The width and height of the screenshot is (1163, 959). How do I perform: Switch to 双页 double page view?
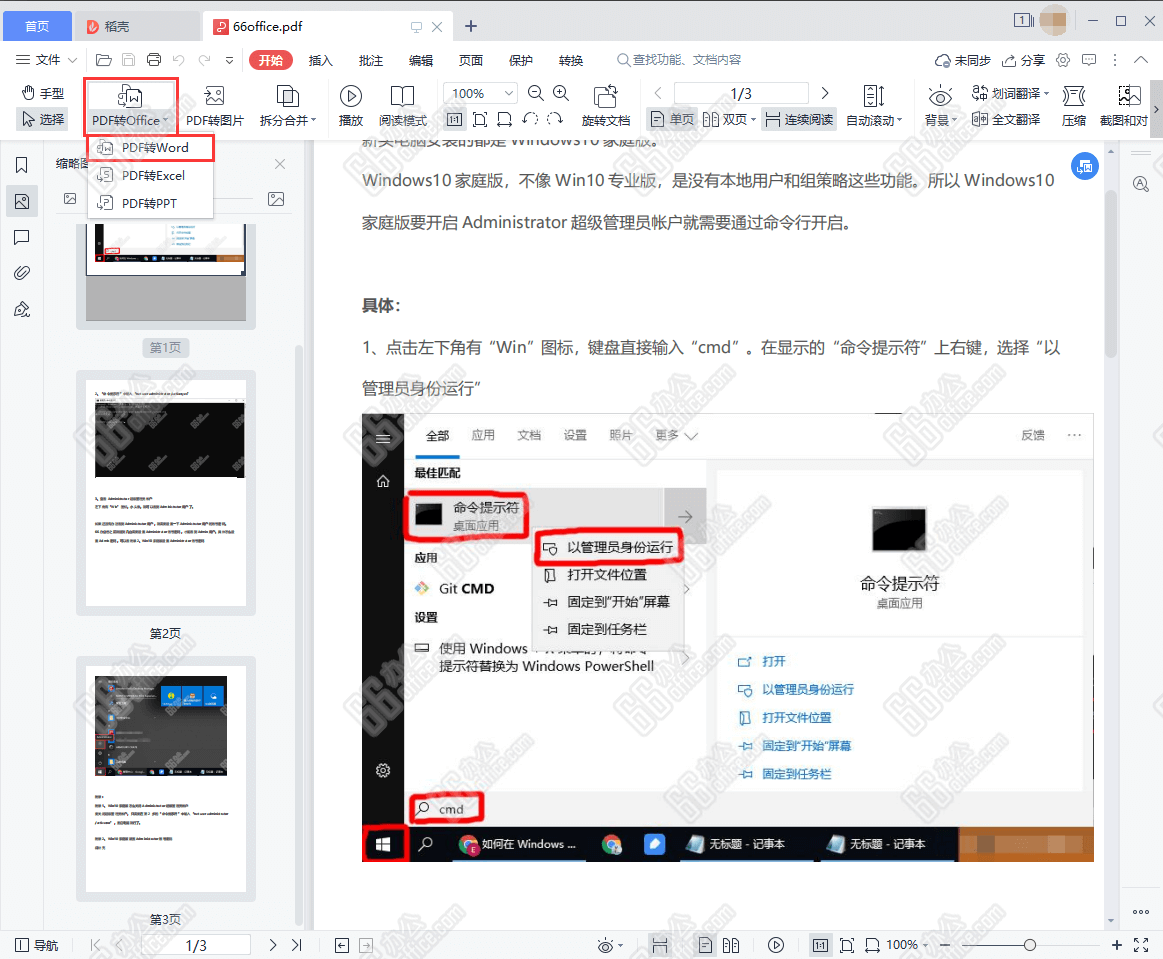pos(728,119)
